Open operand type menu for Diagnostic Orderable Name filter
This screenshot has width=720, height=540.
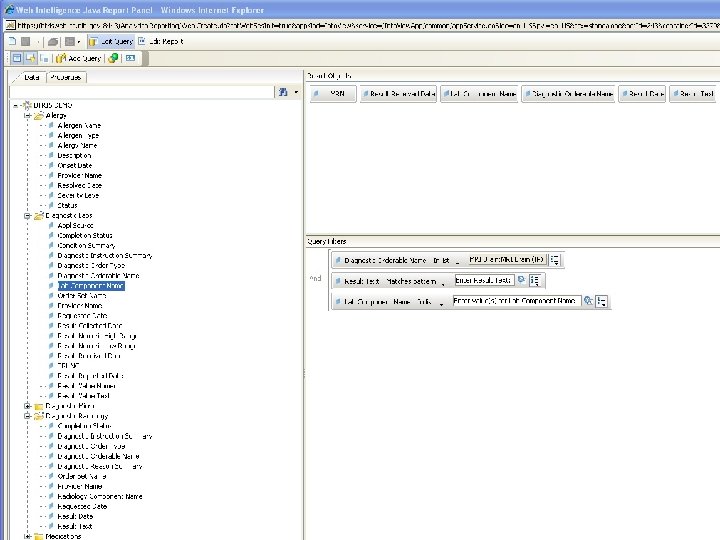[555, 260]
